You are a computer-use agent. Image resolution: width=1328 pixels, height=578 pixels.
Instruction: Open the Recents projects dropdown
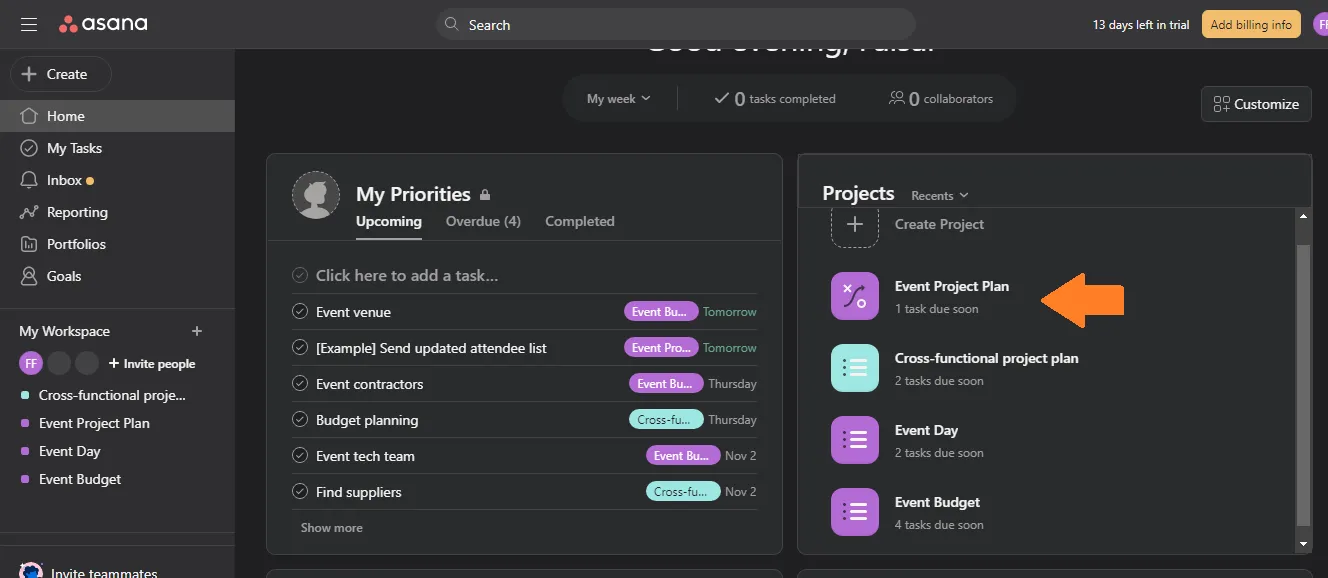point(940,195)
